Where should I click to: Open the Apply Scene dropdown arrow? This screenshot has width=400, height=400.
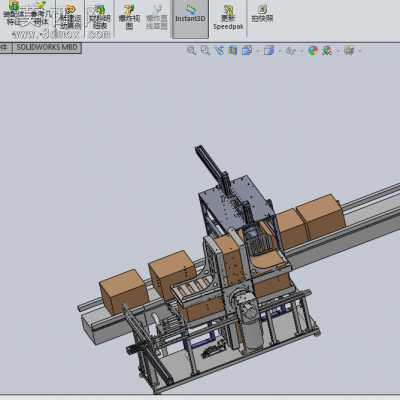click(x=338, y=51)
